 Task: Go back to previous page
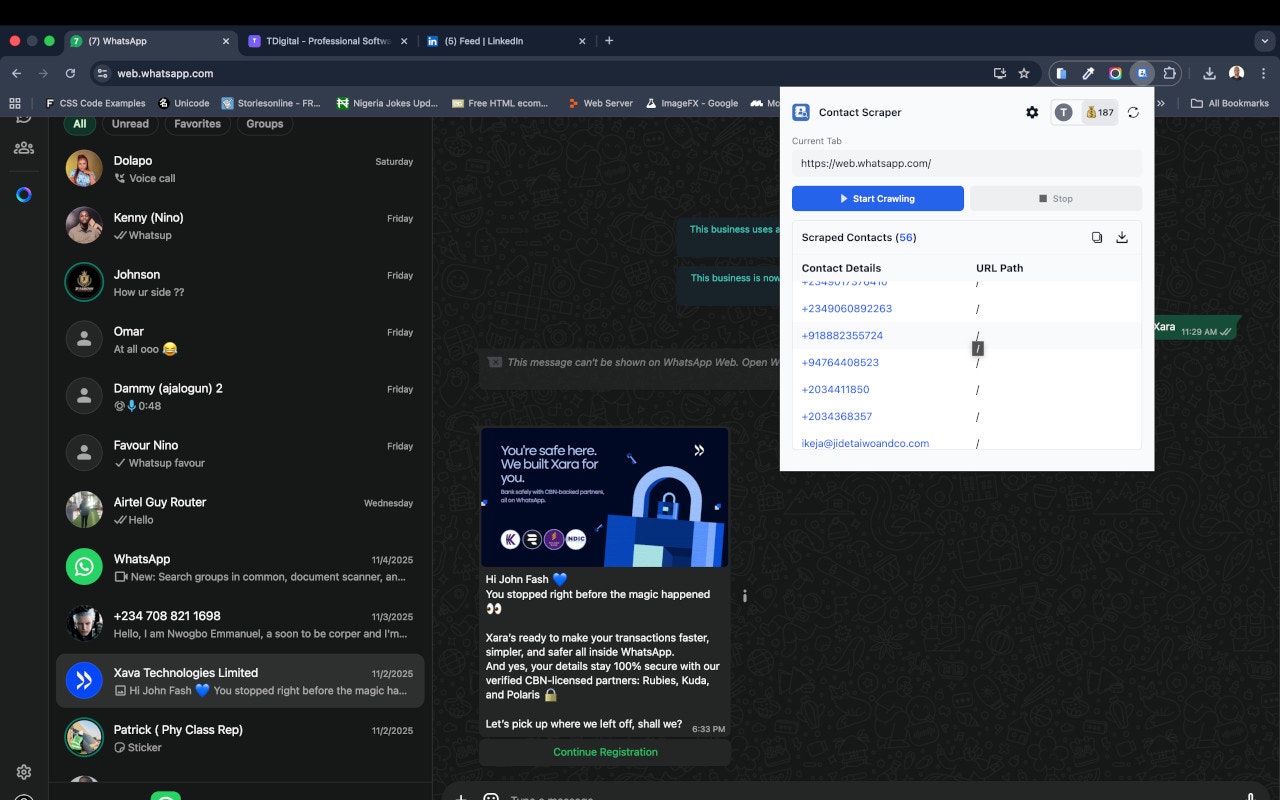pyautogui.click(x=16, y=73)
